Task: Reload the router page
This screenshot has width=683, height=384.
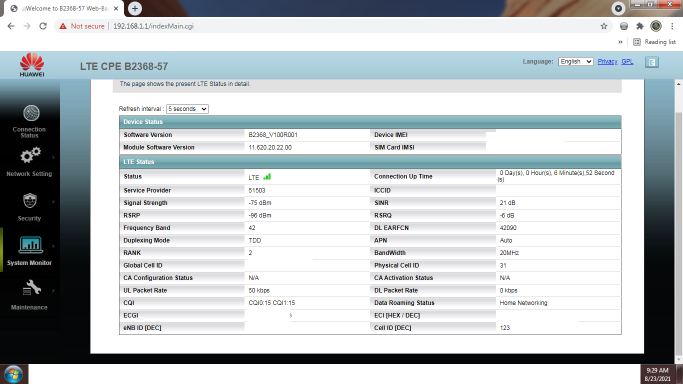Action: (43, 26)
